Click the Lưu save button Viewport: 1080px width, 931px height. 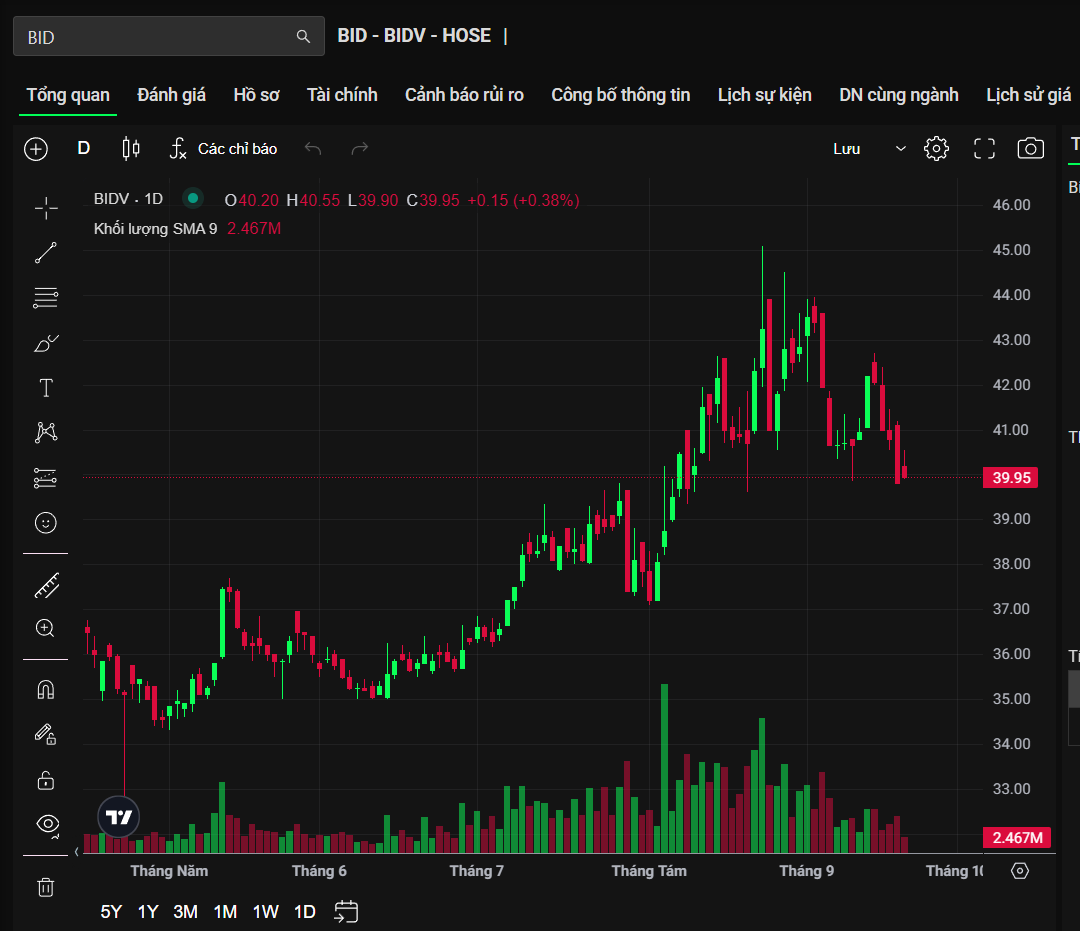tap(847, 149)
